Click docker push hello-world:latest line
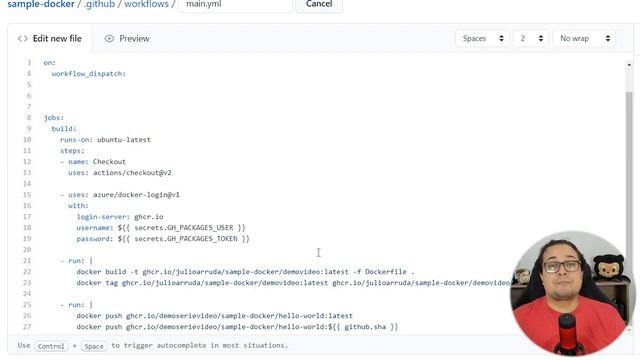 pyautogui.click(x=214, y=316)
